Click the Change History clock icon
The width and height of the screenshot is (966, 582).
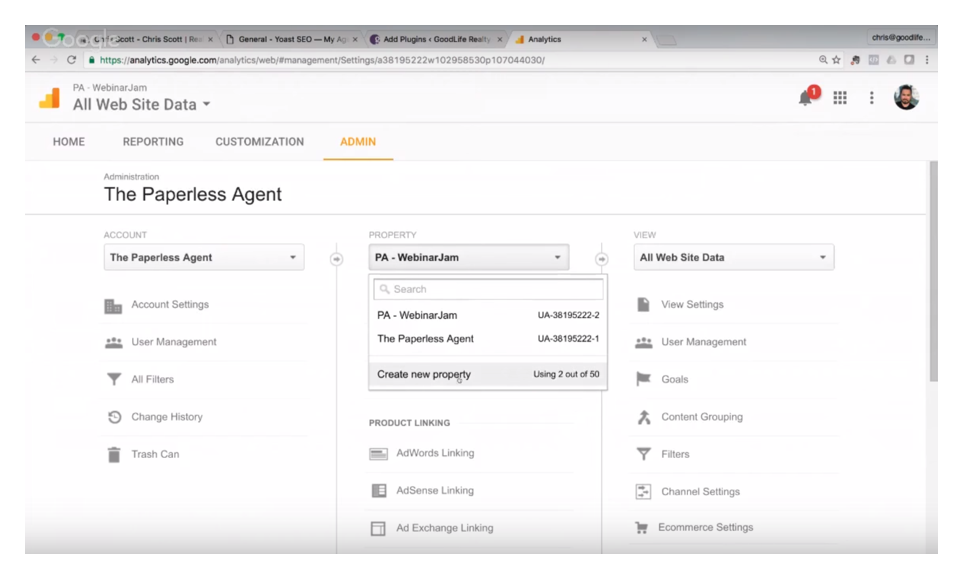pyautogui.click(x=115, y=417)
